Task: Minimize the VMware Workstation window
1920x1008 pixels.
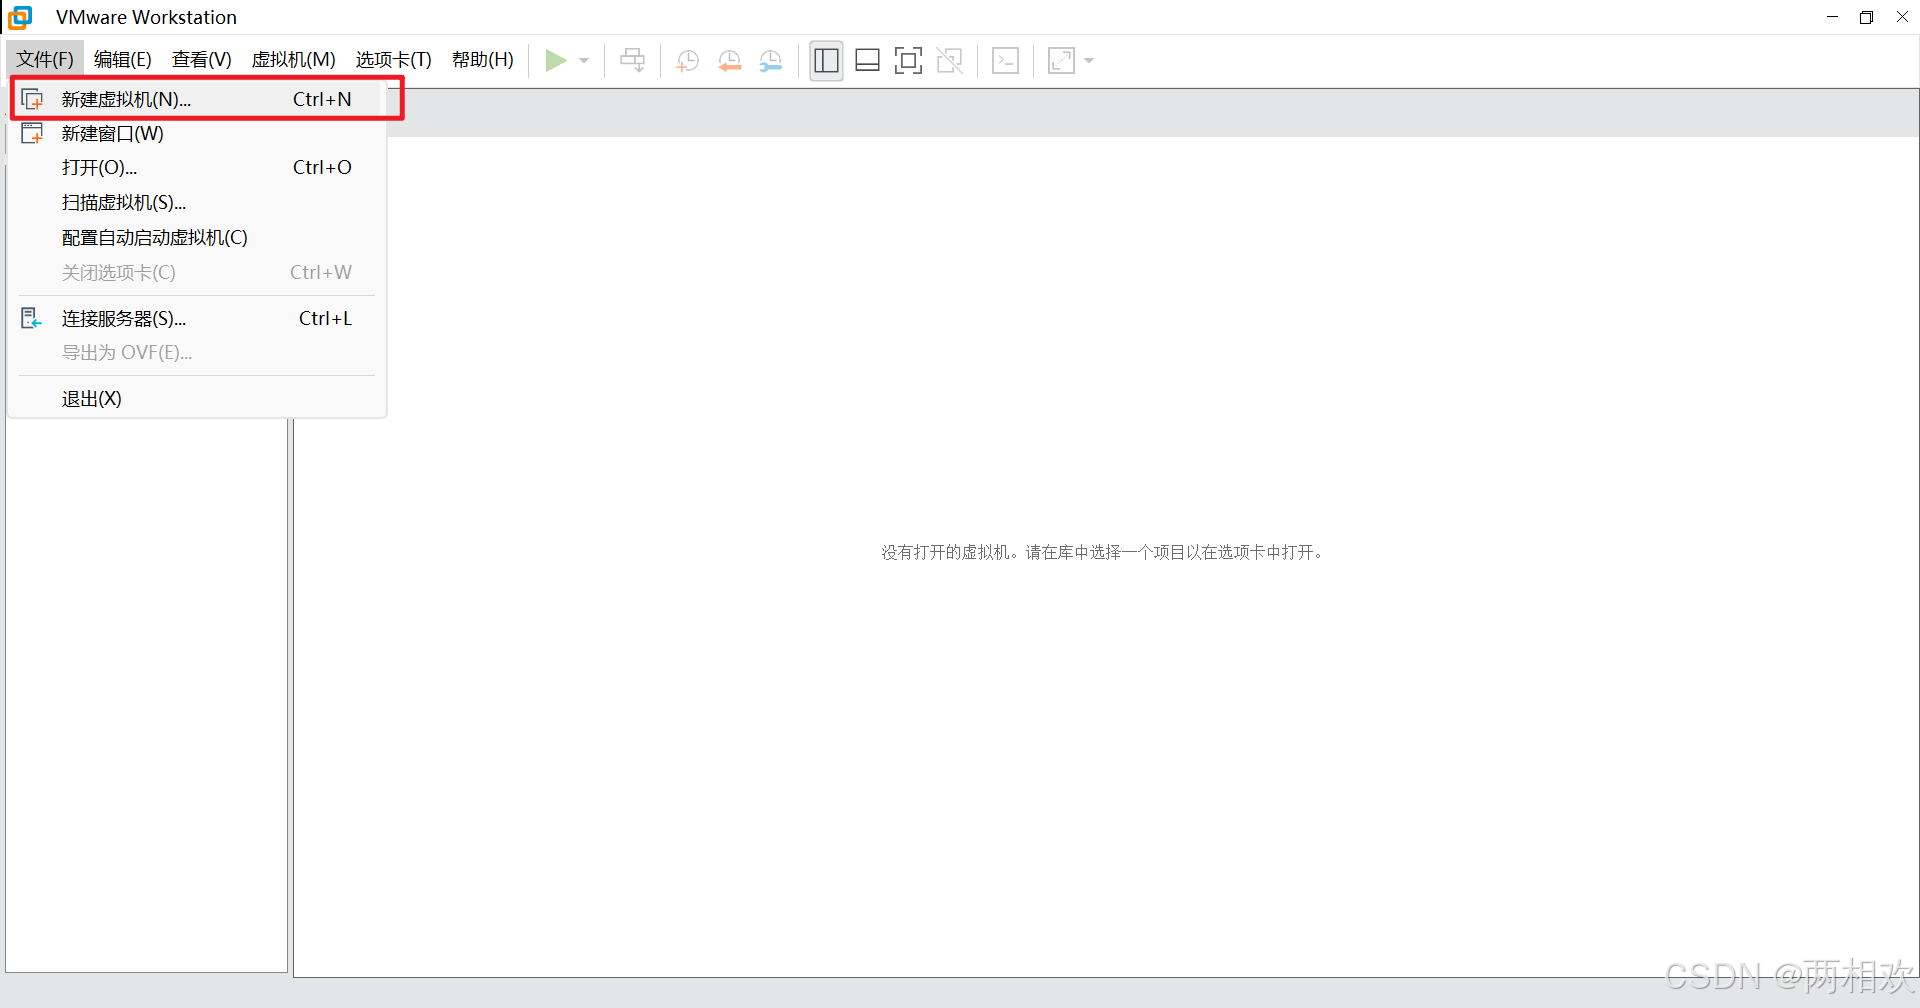Action: [x=1832, y=17]
